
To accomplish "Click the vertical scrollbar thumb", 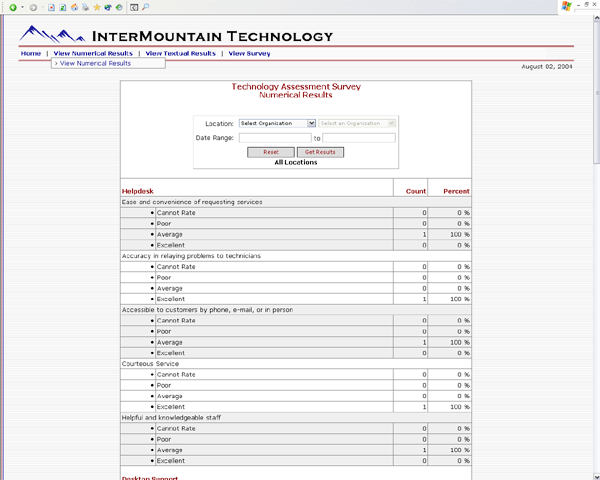I will 597,92.
